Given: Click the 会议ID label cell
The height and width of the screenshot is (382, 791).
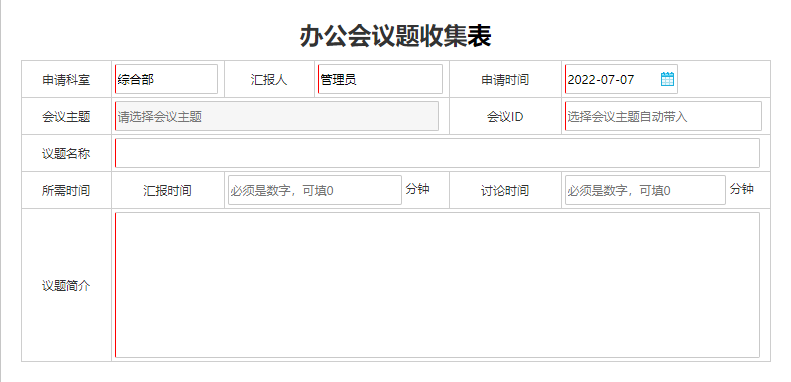Looking at the screenshot, I should point(505,117).
